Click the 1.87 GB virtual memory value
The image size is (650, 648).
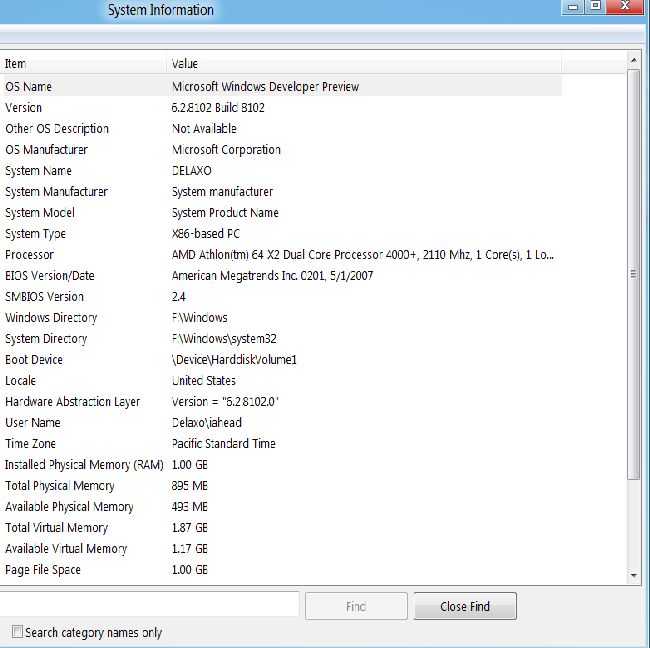click(x=189, y=527)
